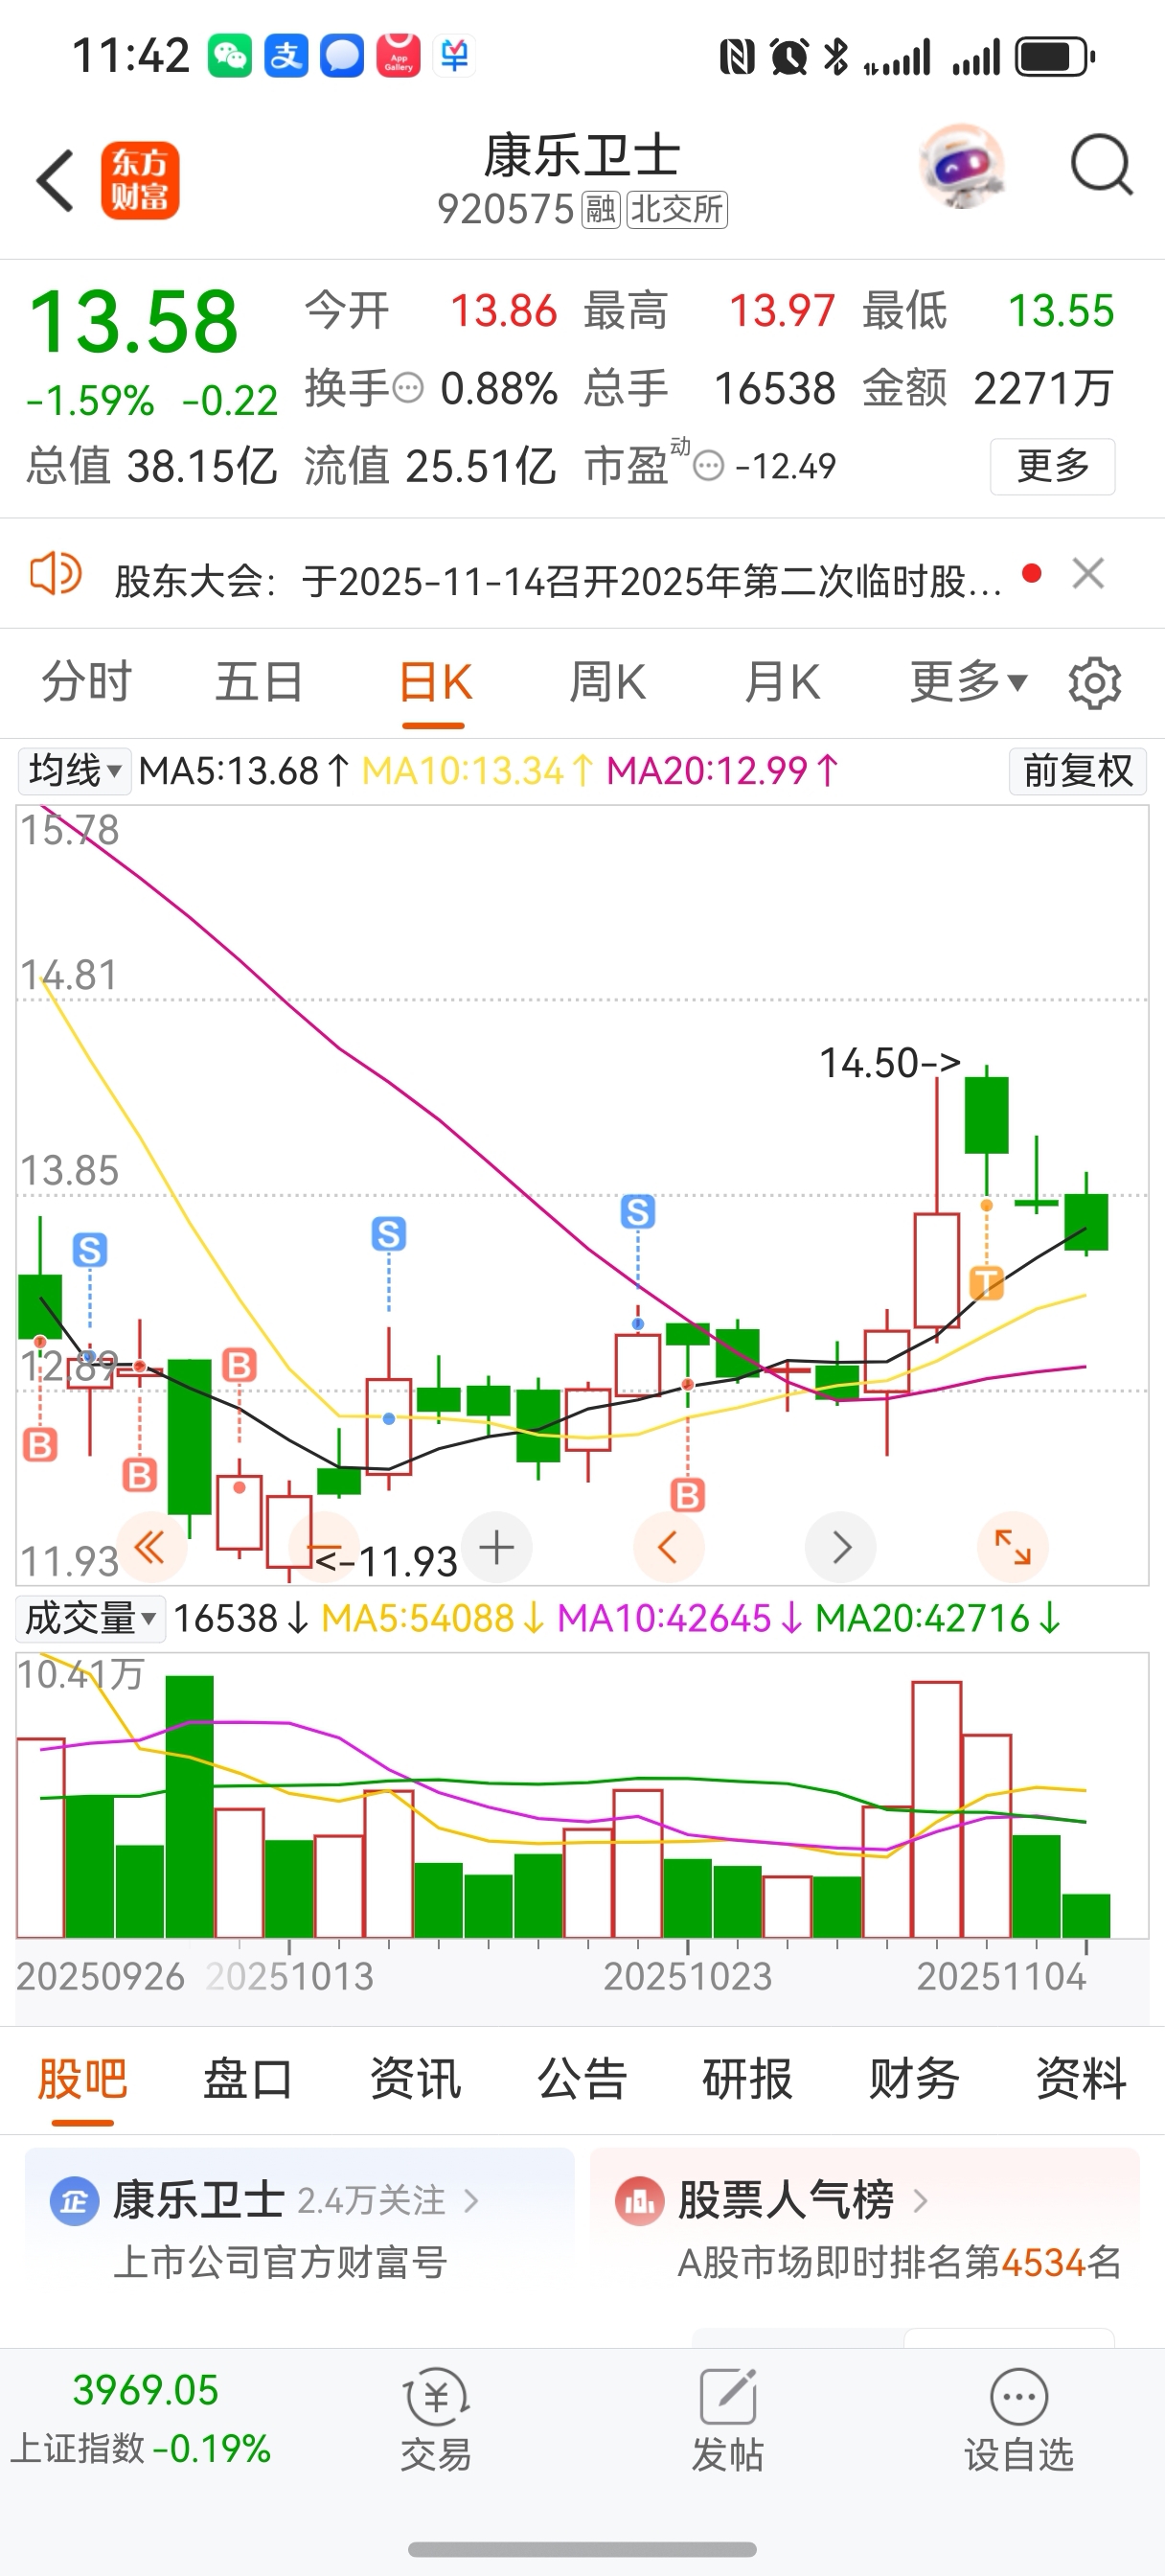Screen dimensions: 1165x2576
Task: Select the 股吧 tab
Action: pos(83,2080)
